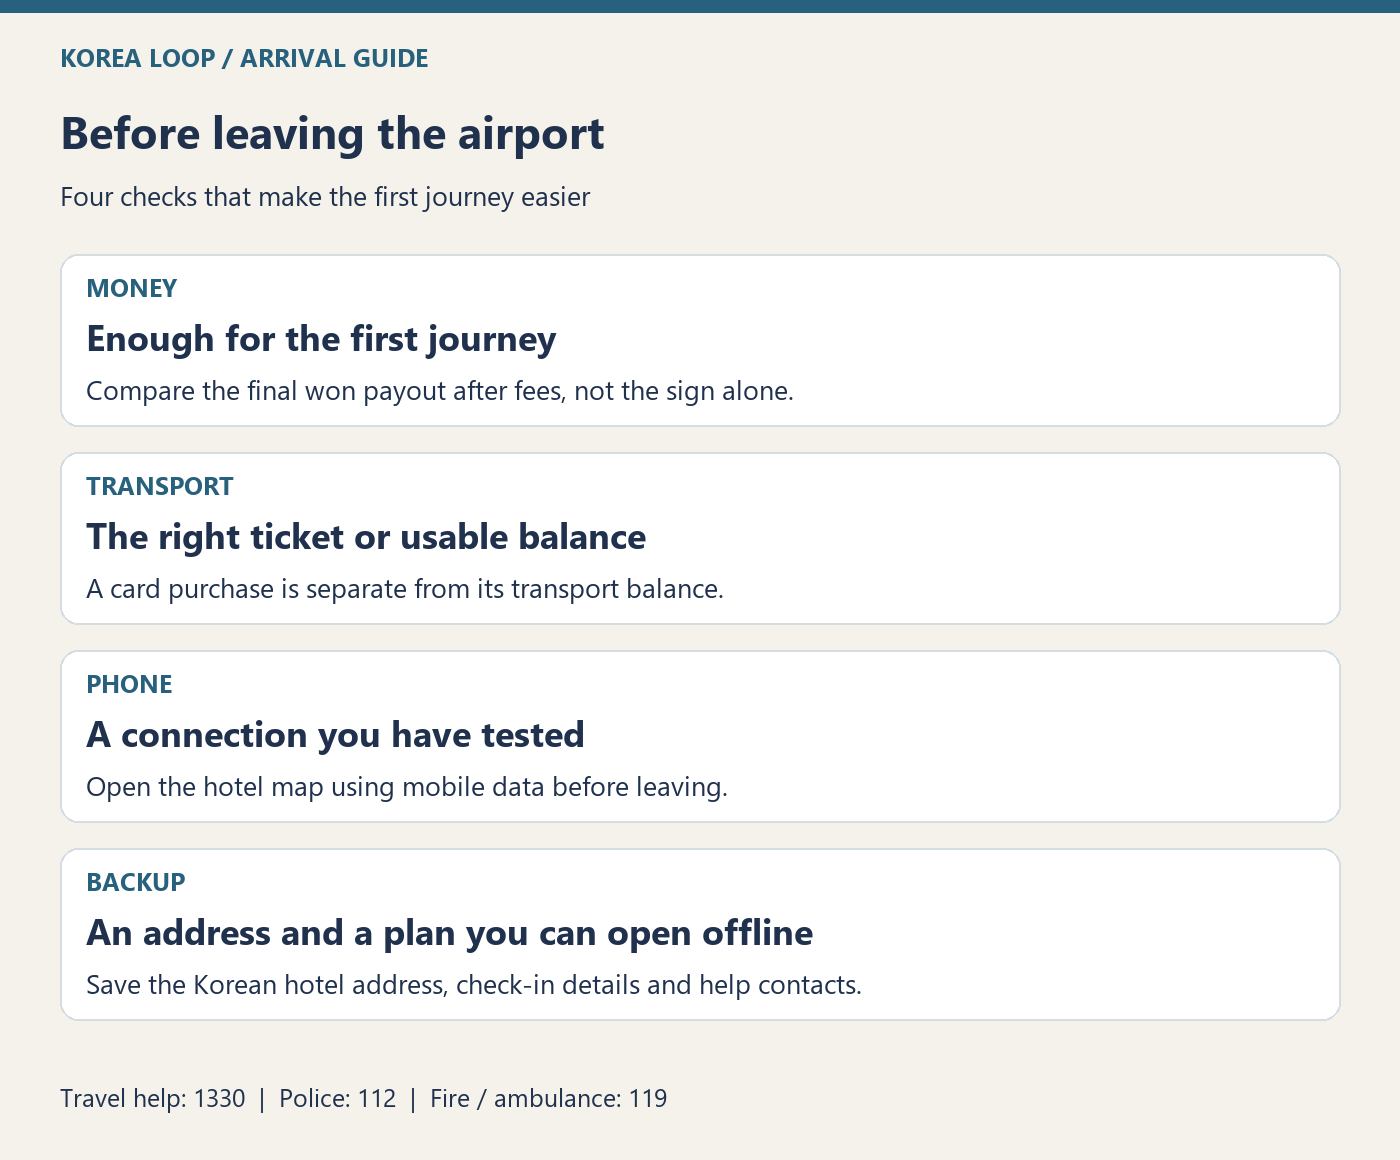The height and width of the screenshot is (1160, 1400).
Task: Click the KOREA LOOP / ARRIVAL GUIDE breadcrumb
Action: tap(244, 58)
